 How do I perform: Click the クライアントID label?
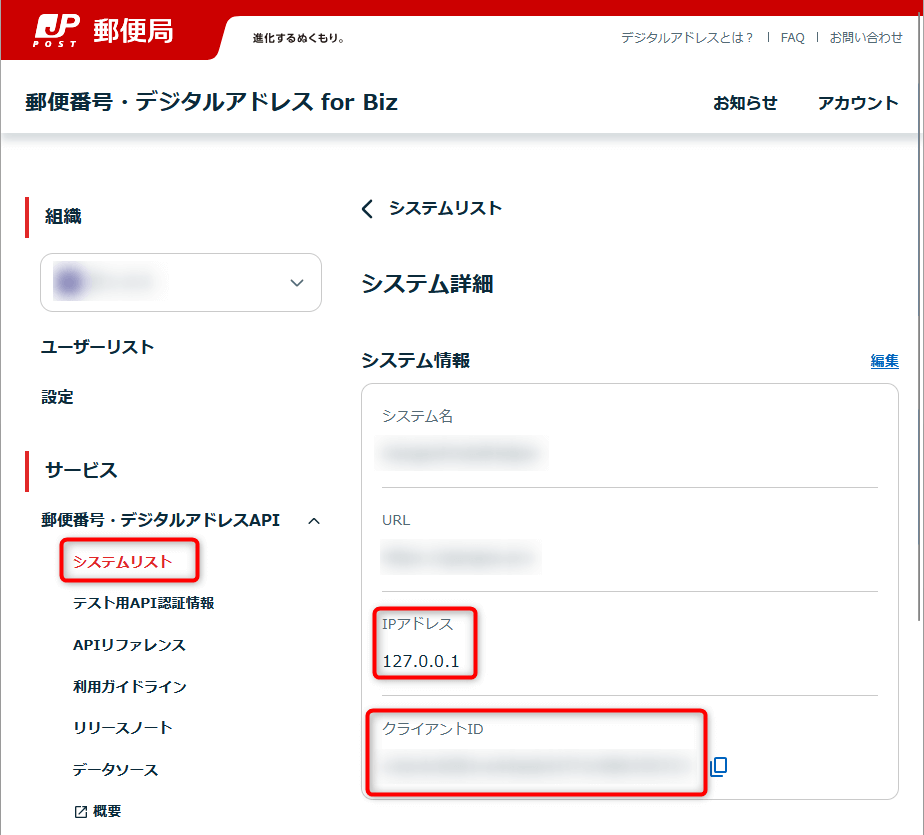433,730
